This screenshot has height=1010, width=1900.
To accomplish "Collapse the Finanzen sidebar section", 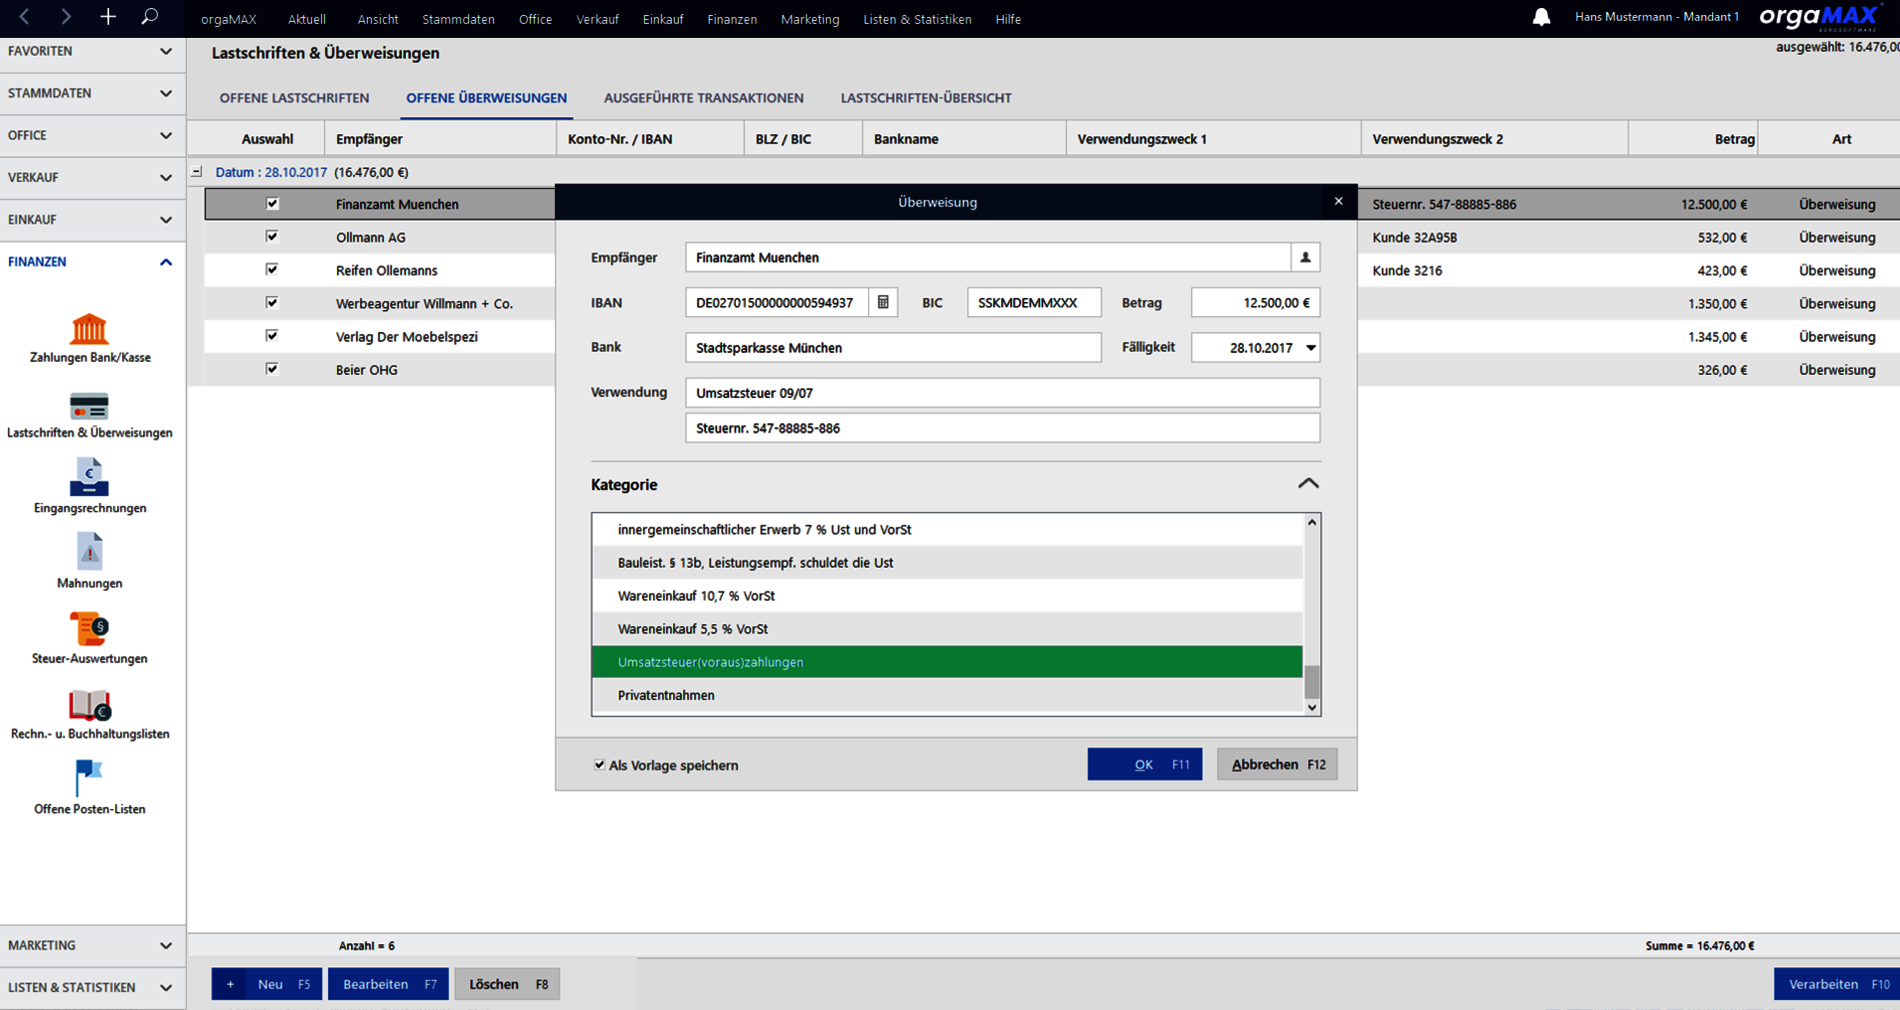I will 92,261.
